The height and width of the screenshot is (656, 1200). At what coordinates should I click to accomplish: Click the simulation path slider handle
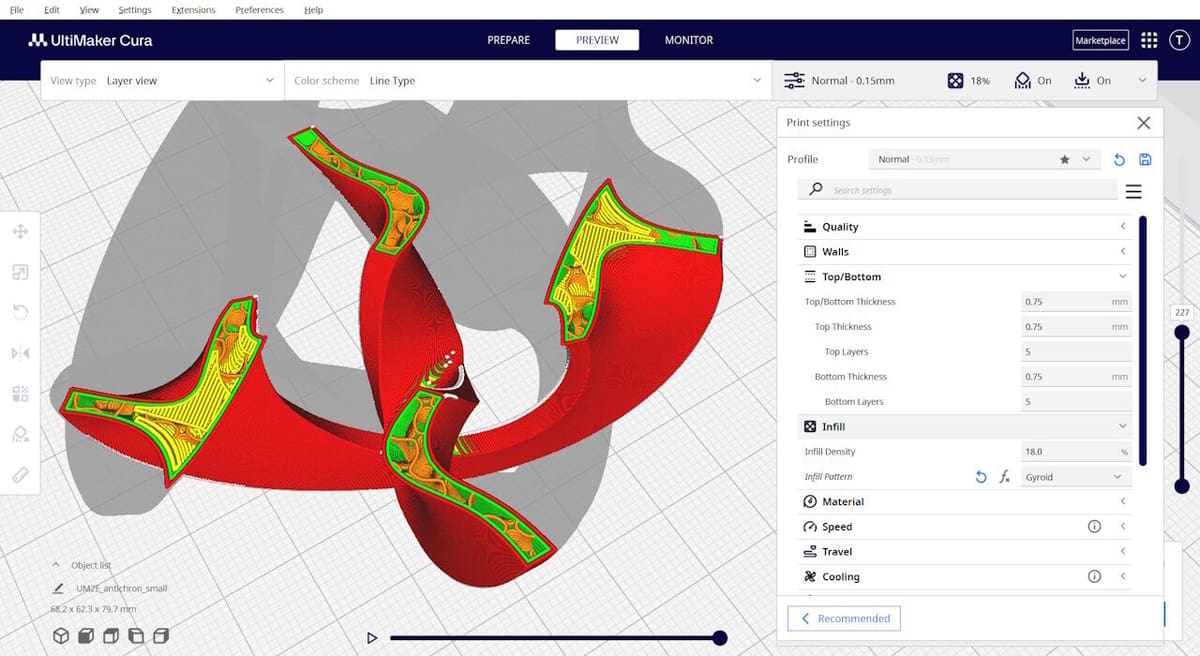tap(720, 638)
